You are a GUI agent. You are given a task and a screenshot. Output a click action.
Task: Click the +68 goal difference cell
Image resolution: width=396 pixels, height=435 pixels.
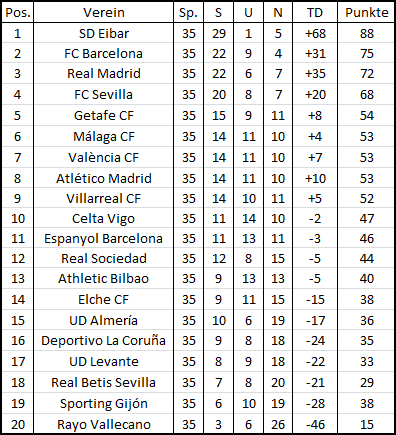tap(315, 33)
